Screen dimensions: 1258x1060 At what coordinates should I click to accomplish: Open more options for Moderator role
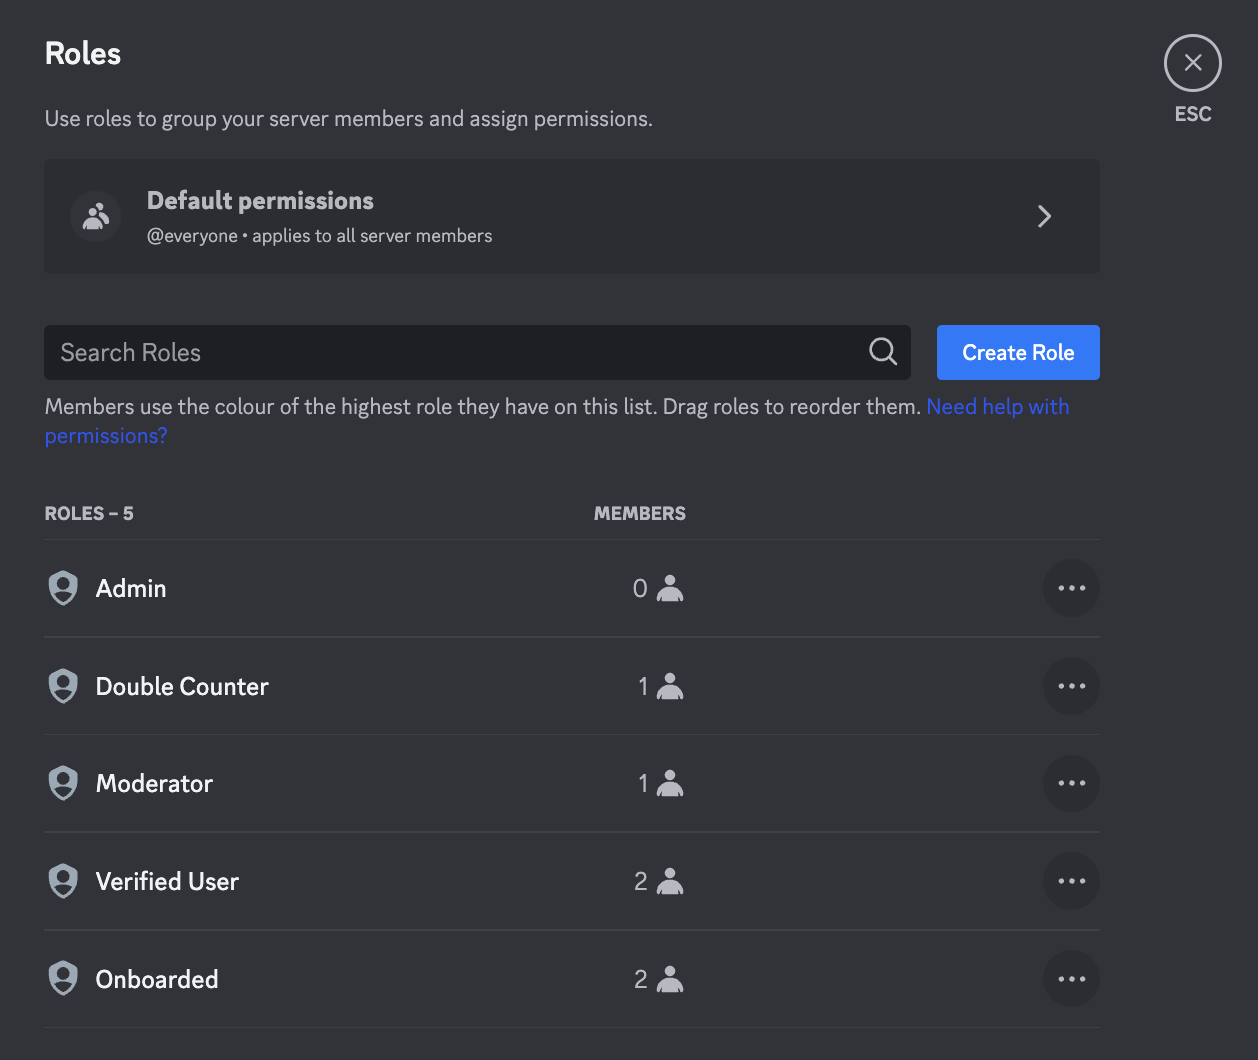(x=1071, y=783)
